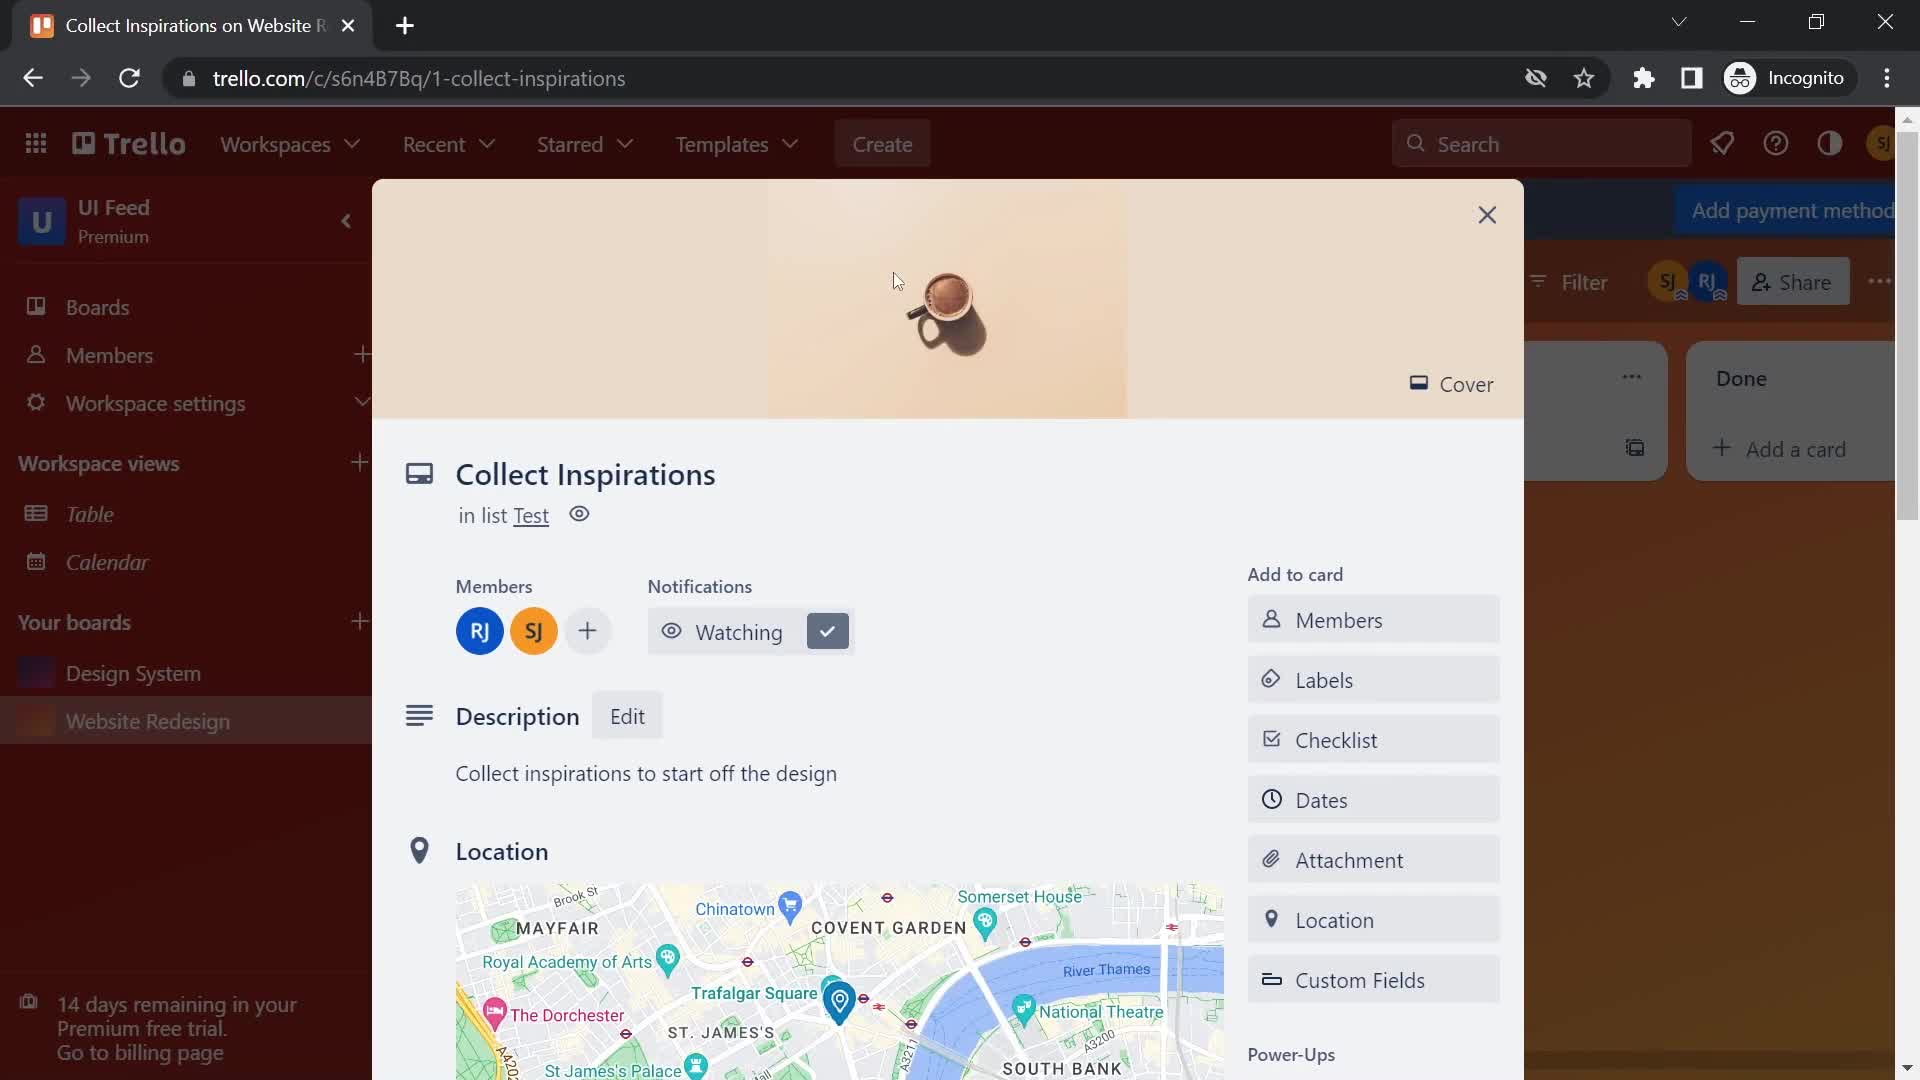Select the Design System board
The height and width of the screenshot is (1080, 1920).
[x=133, y=673]
